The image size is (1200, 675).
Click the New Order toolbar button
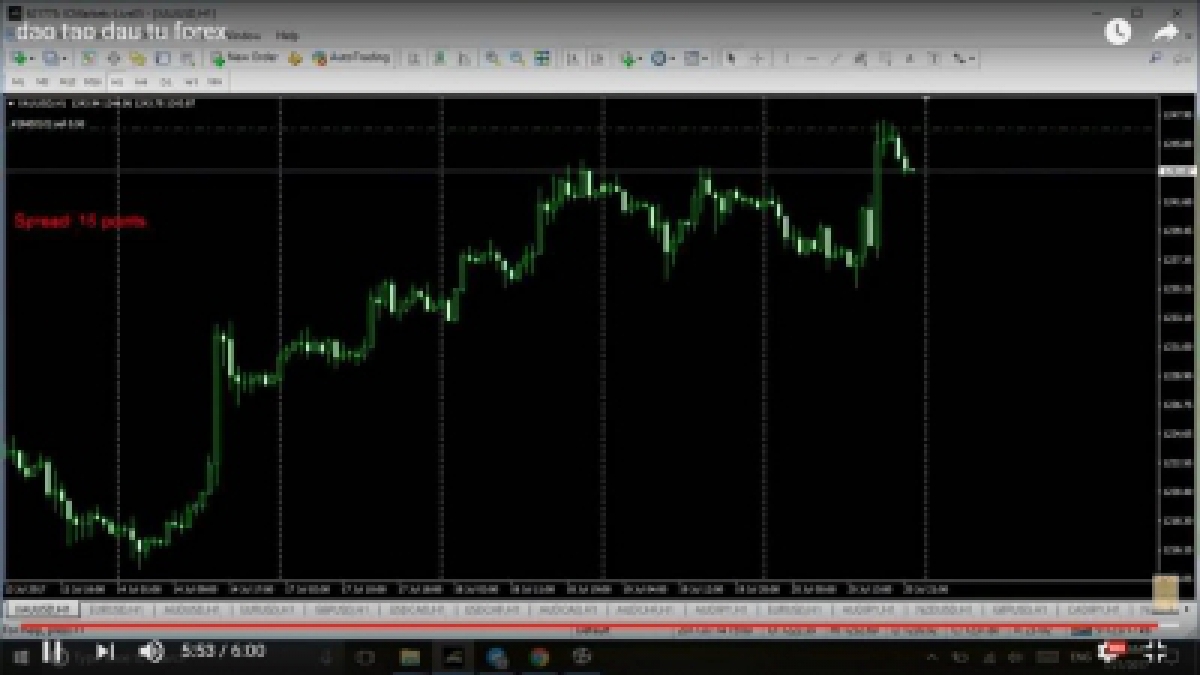tap(244, 58)
